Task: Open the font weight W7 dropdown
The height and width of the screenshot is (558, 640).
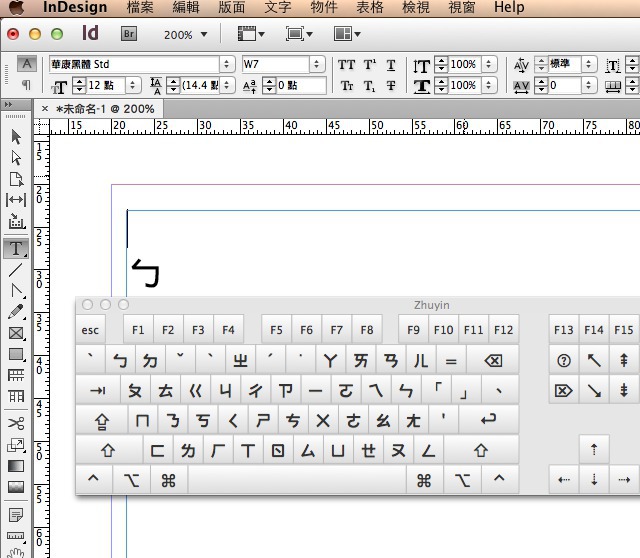Action: [316, 64]
